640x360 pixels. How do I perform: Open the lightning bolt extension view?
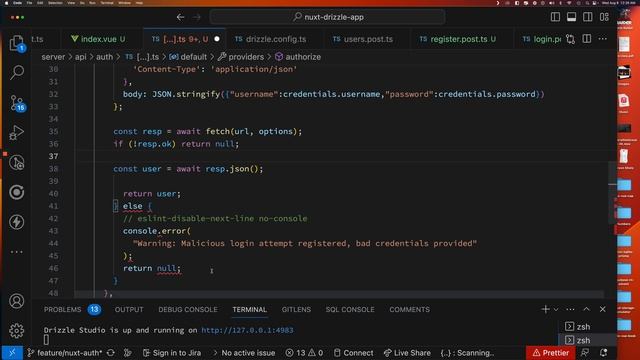pyautogui.click(x=17, y=222)
